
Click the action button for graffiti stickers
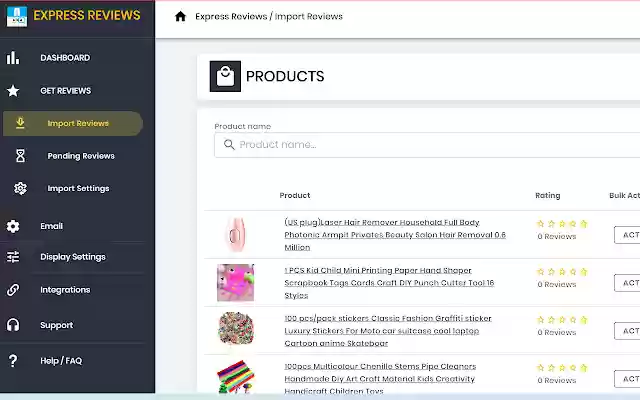[627, 331]
